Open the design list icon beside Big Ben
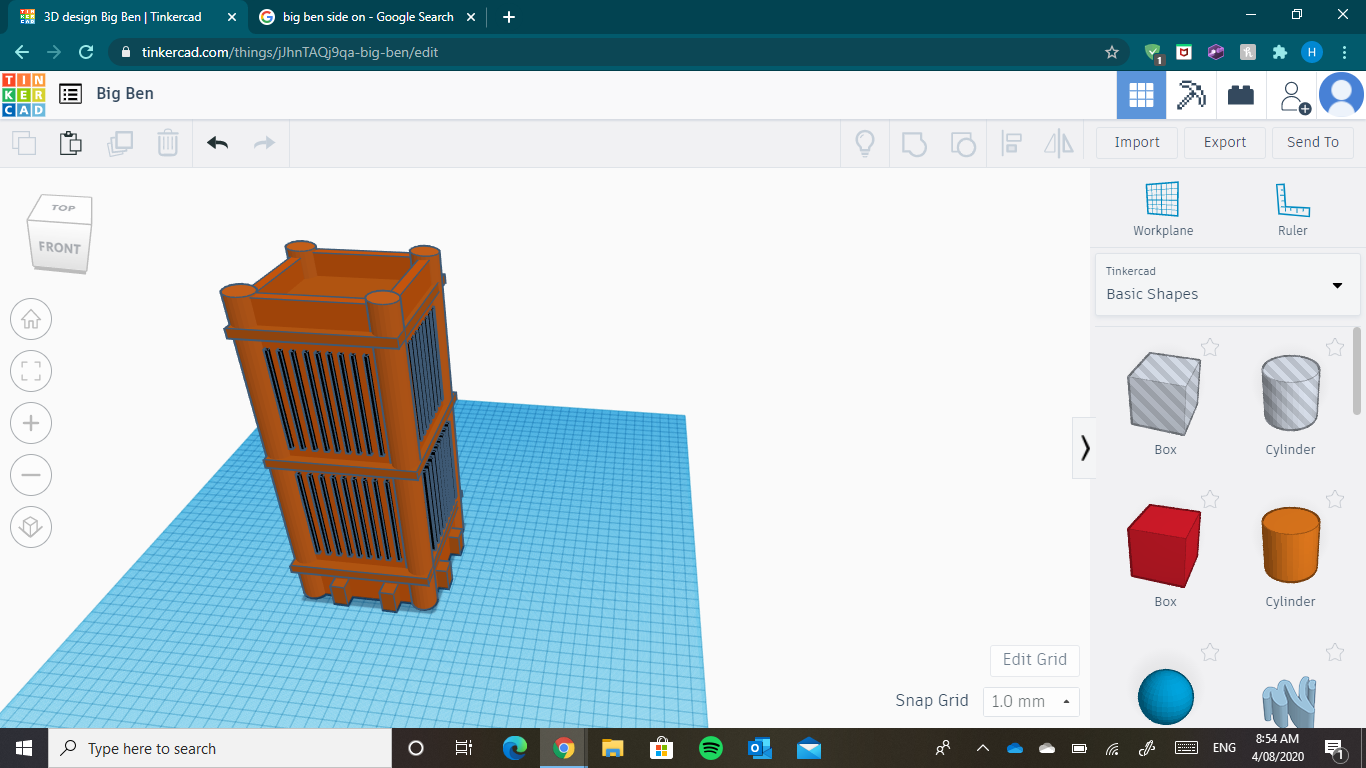 [x=70, y=94]
